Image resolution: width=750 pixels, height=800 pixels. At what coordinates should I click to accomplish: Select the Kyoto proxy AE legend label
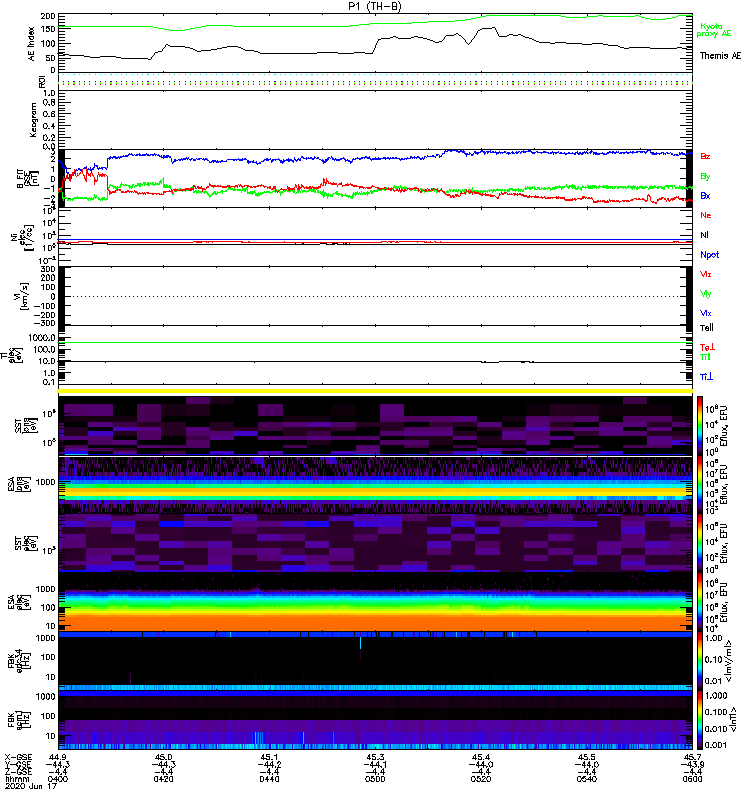(x=713, y=30)
